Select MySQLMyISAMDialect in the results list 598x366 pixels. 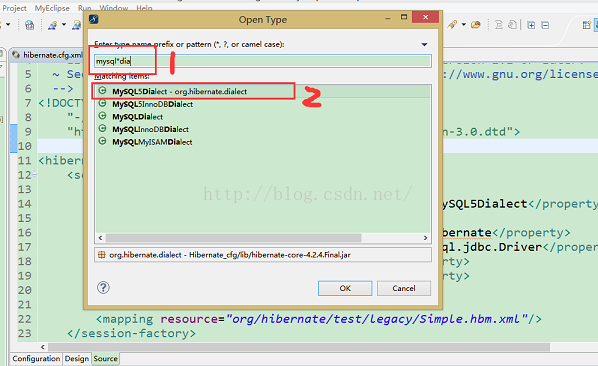[263, 142]
